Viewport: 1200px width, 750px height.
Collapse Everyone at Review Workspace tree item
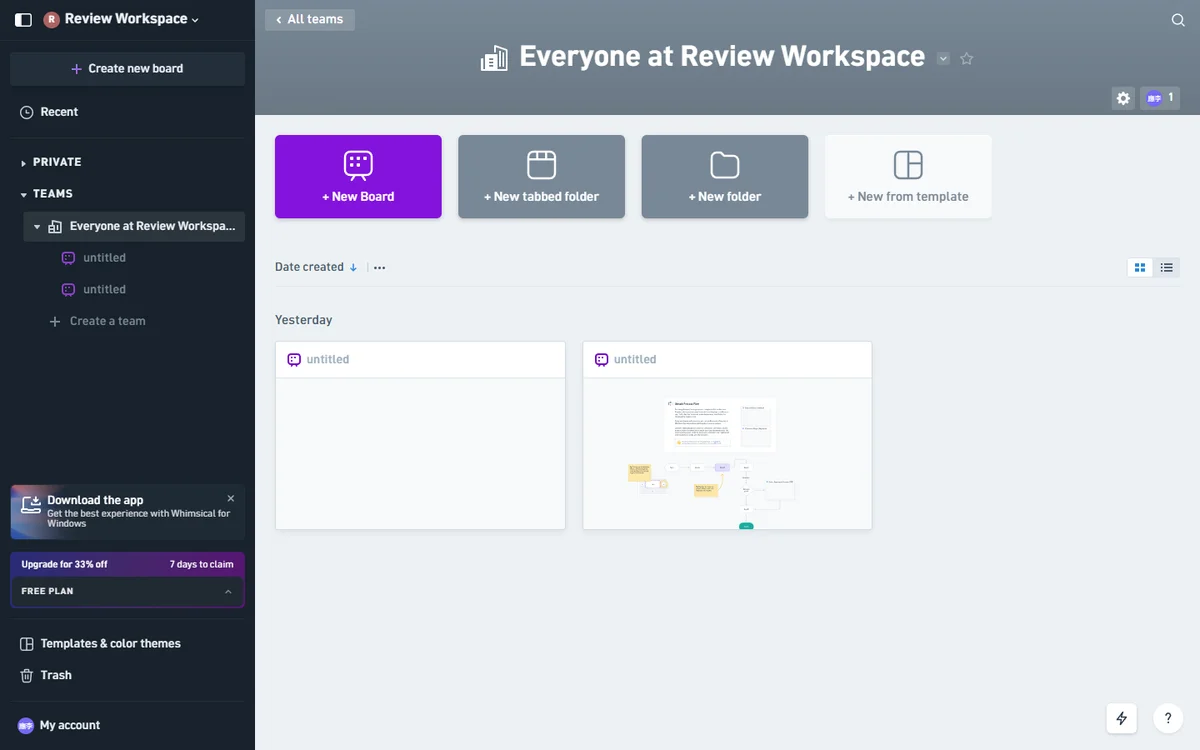click(37, 227)
